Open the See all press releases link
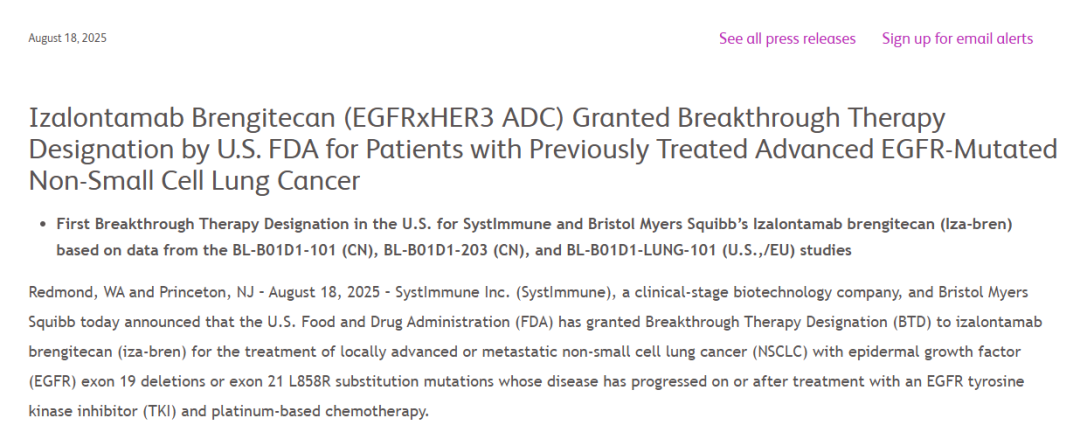The height and width of the screenshot is (439, 1080). click(x=787, y=39)
